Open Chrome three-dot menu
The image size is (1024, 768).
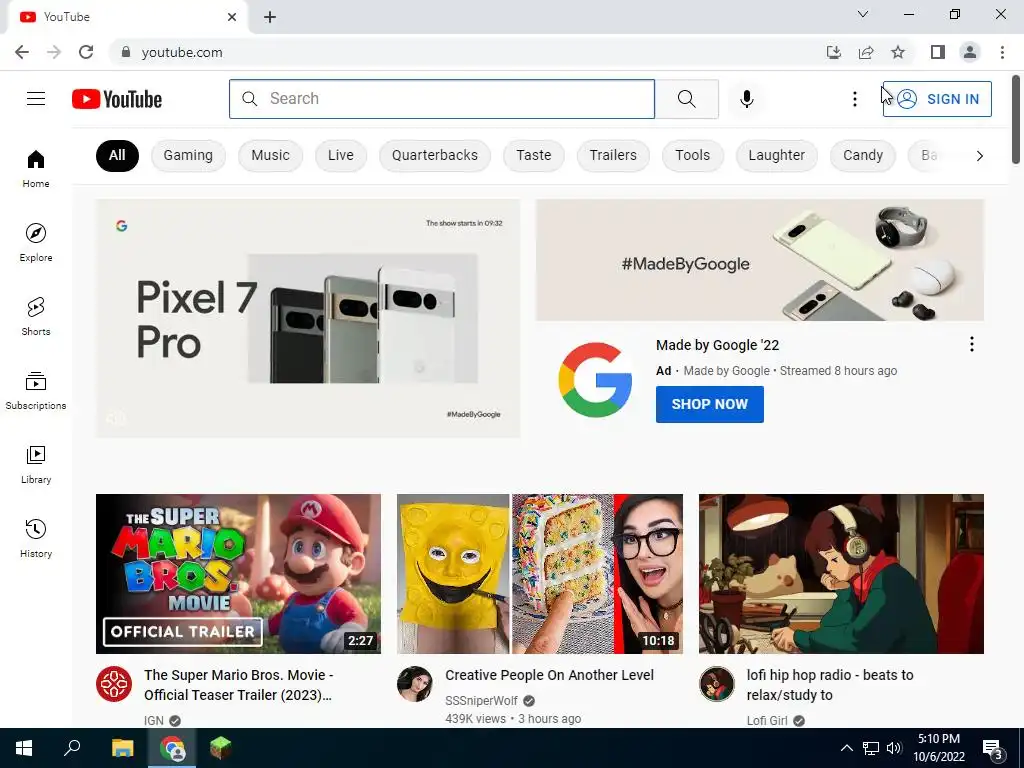pos(1002,52)
